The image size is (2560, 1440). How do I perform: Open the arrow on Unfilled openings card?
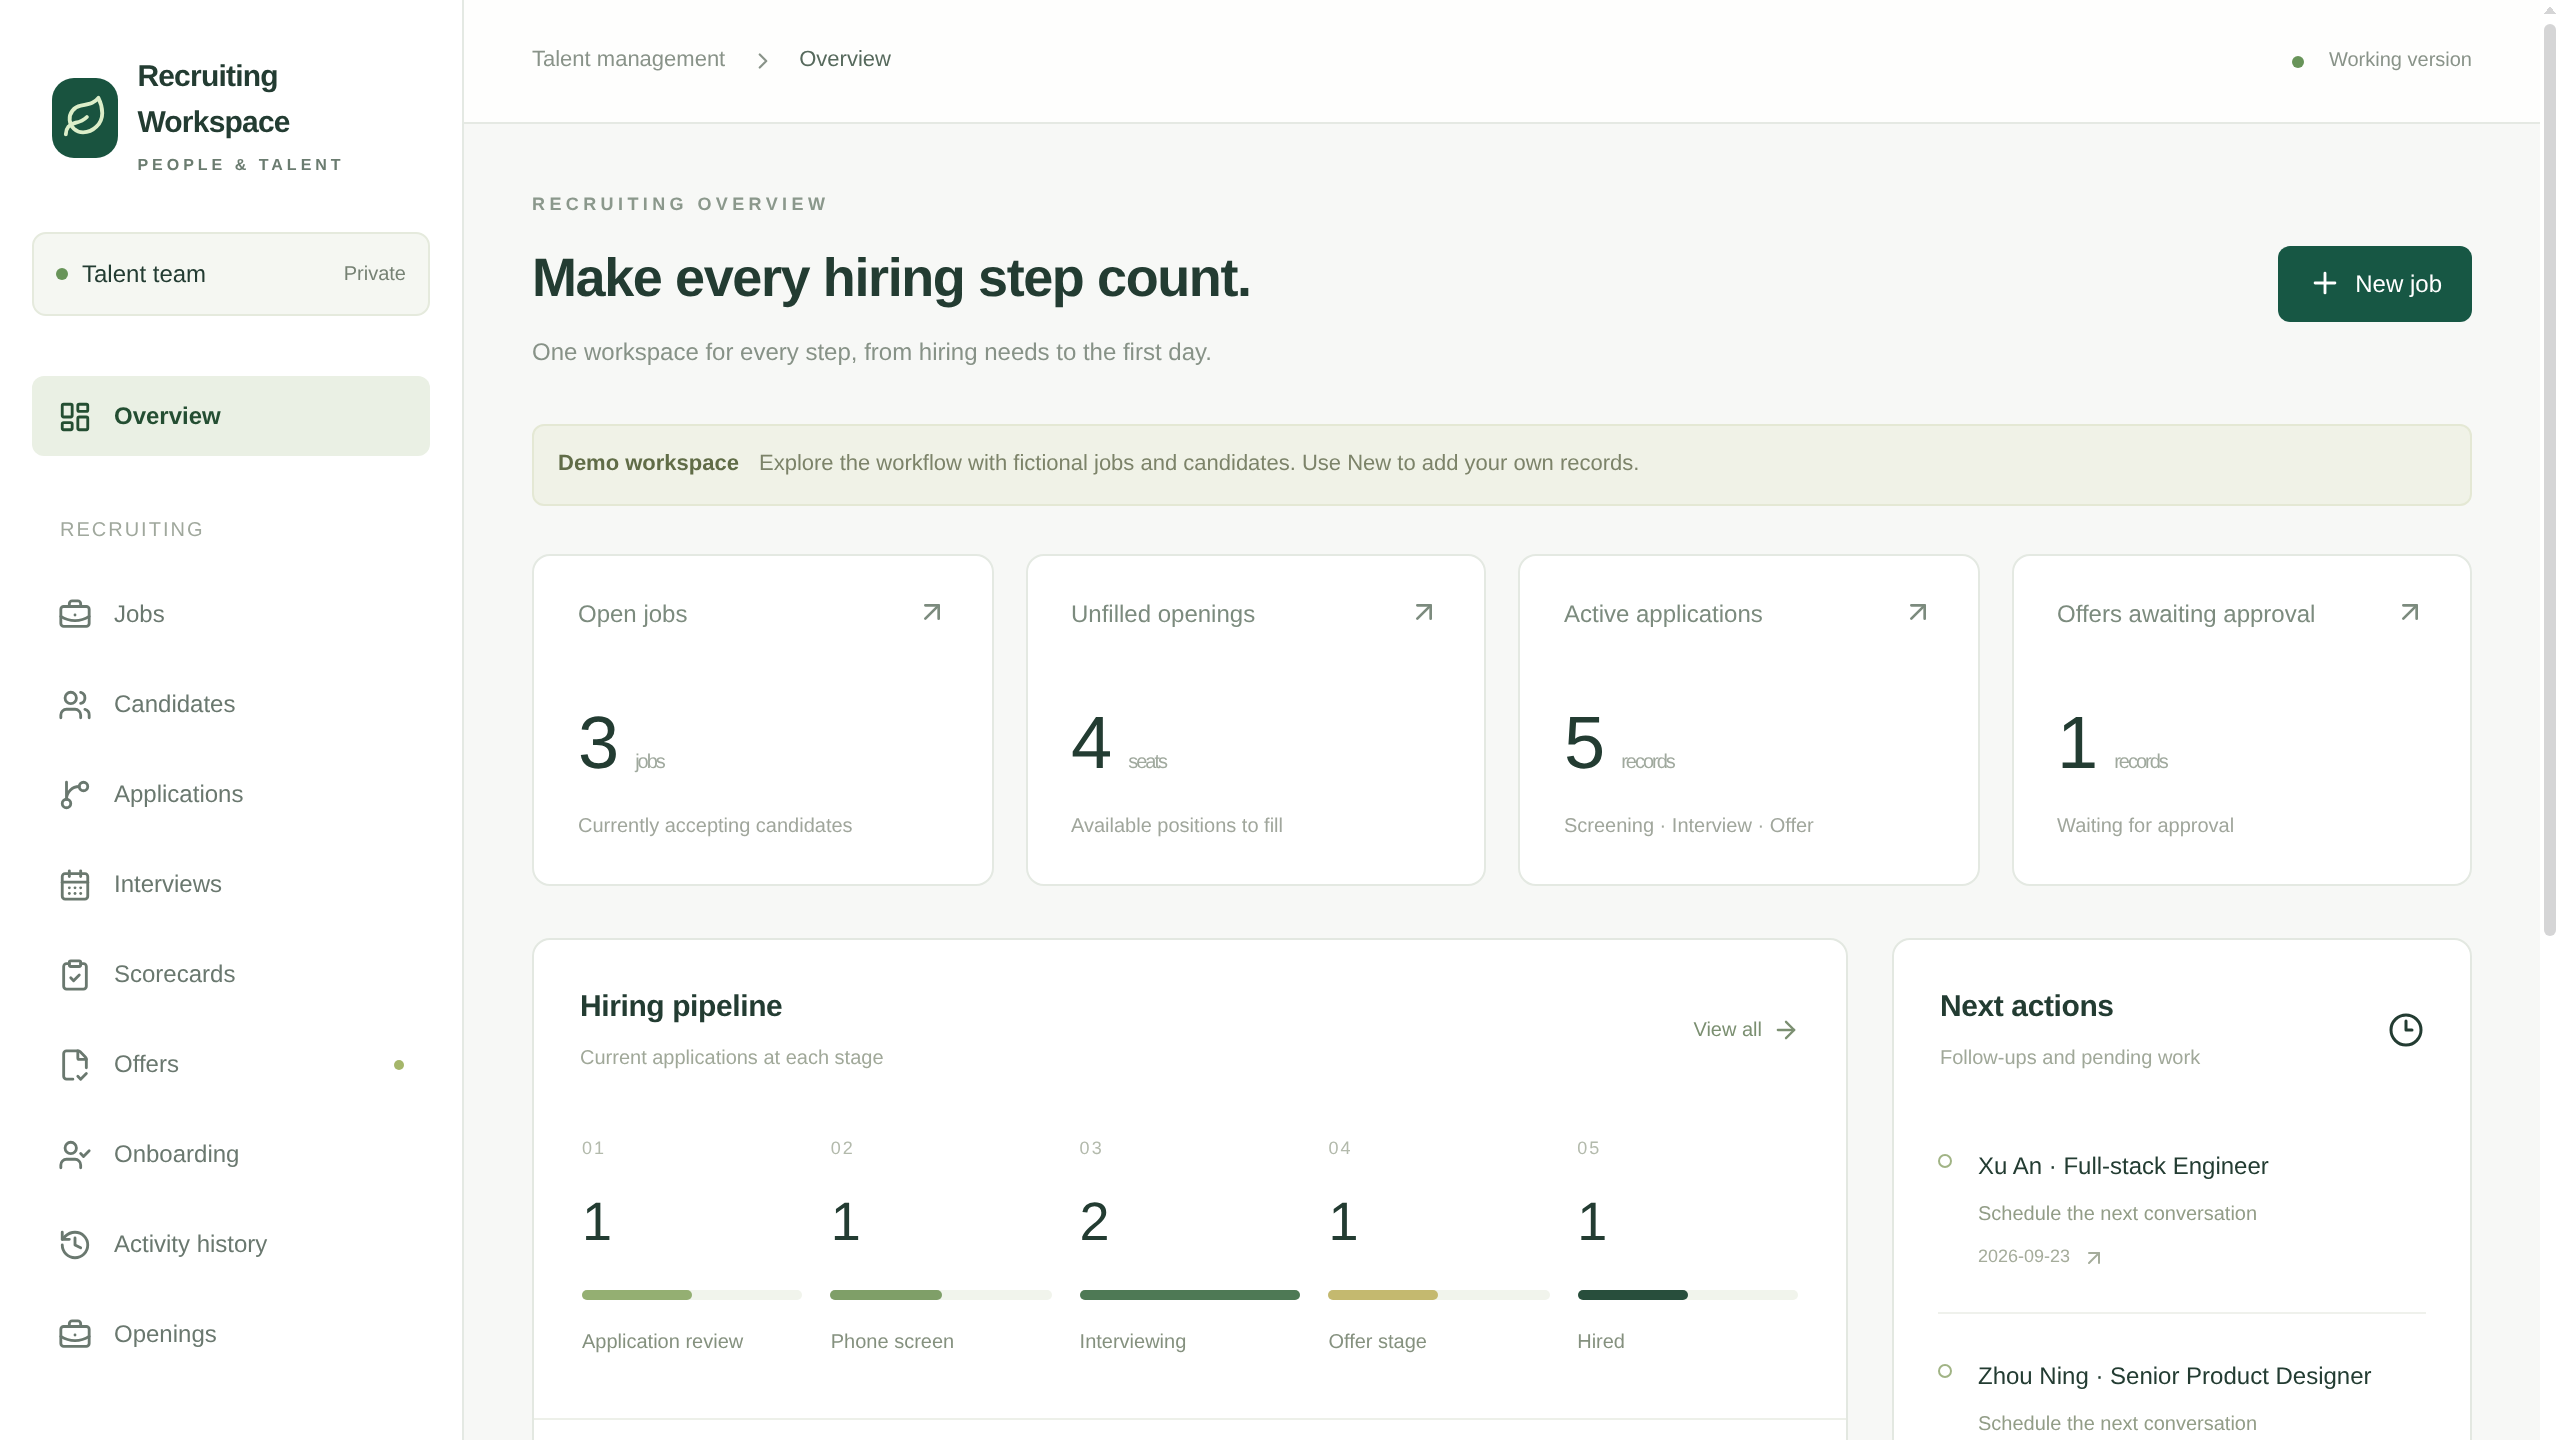pos(1424,612)
